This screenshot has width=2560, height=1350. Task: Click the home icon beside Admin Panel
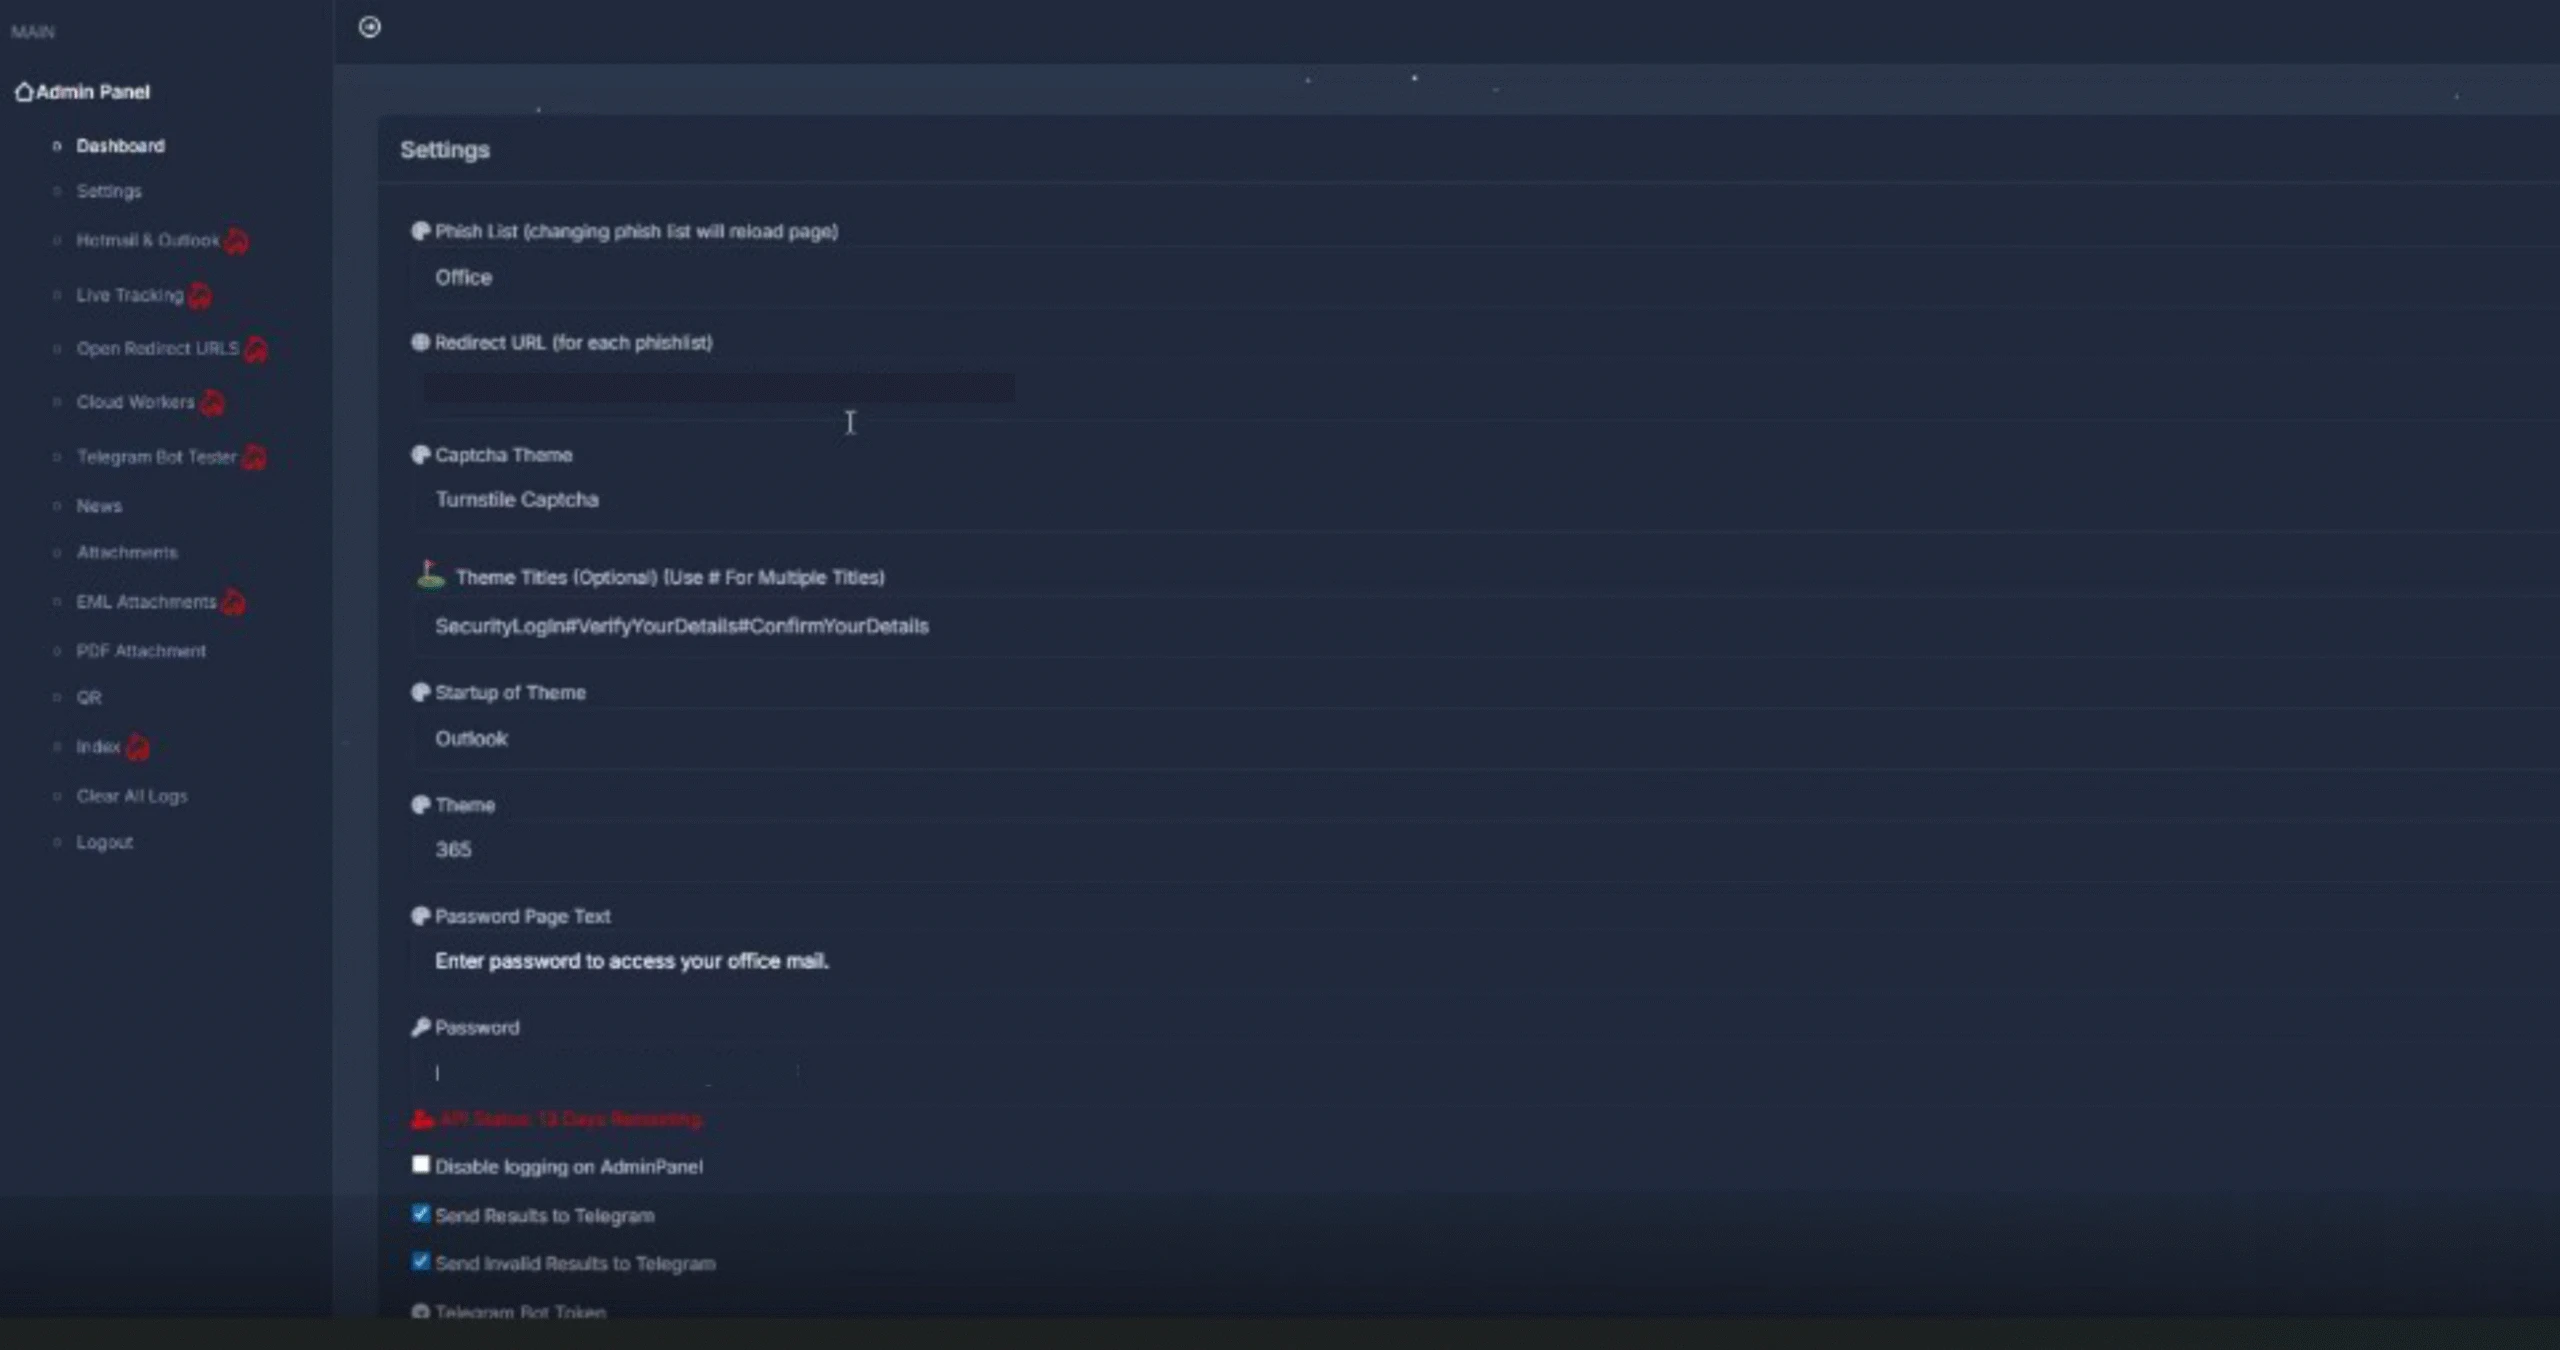tap(25, 91)
